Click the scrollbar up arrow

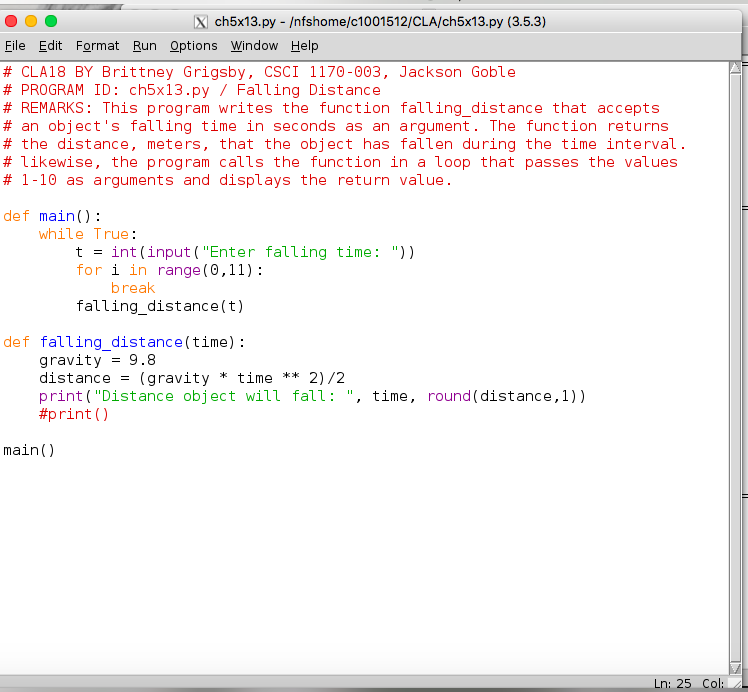(735, 68)
